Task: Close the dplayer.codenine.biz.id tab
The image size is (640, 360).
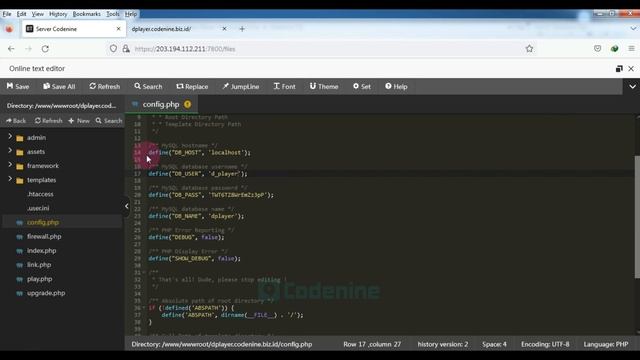Action: tap(224, 29)
